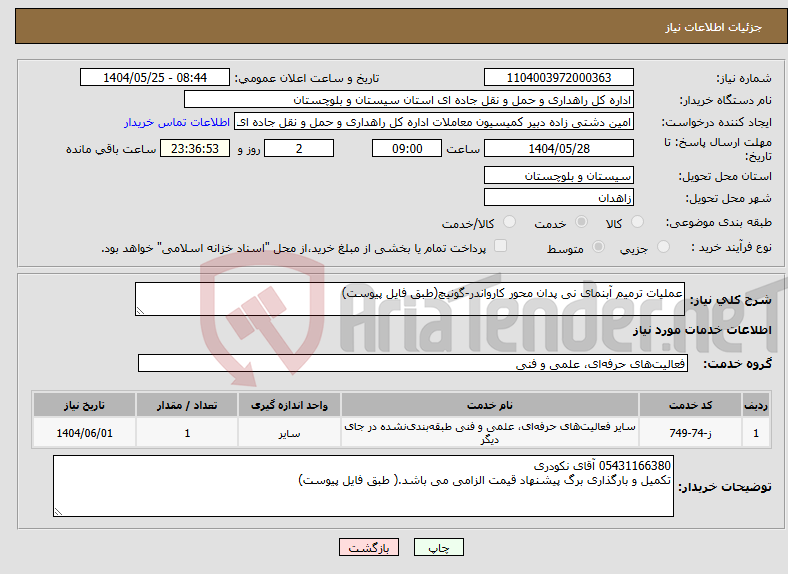Click the remaining time field 23:36:53
The image size is (788, 574).
coord(195,148)
